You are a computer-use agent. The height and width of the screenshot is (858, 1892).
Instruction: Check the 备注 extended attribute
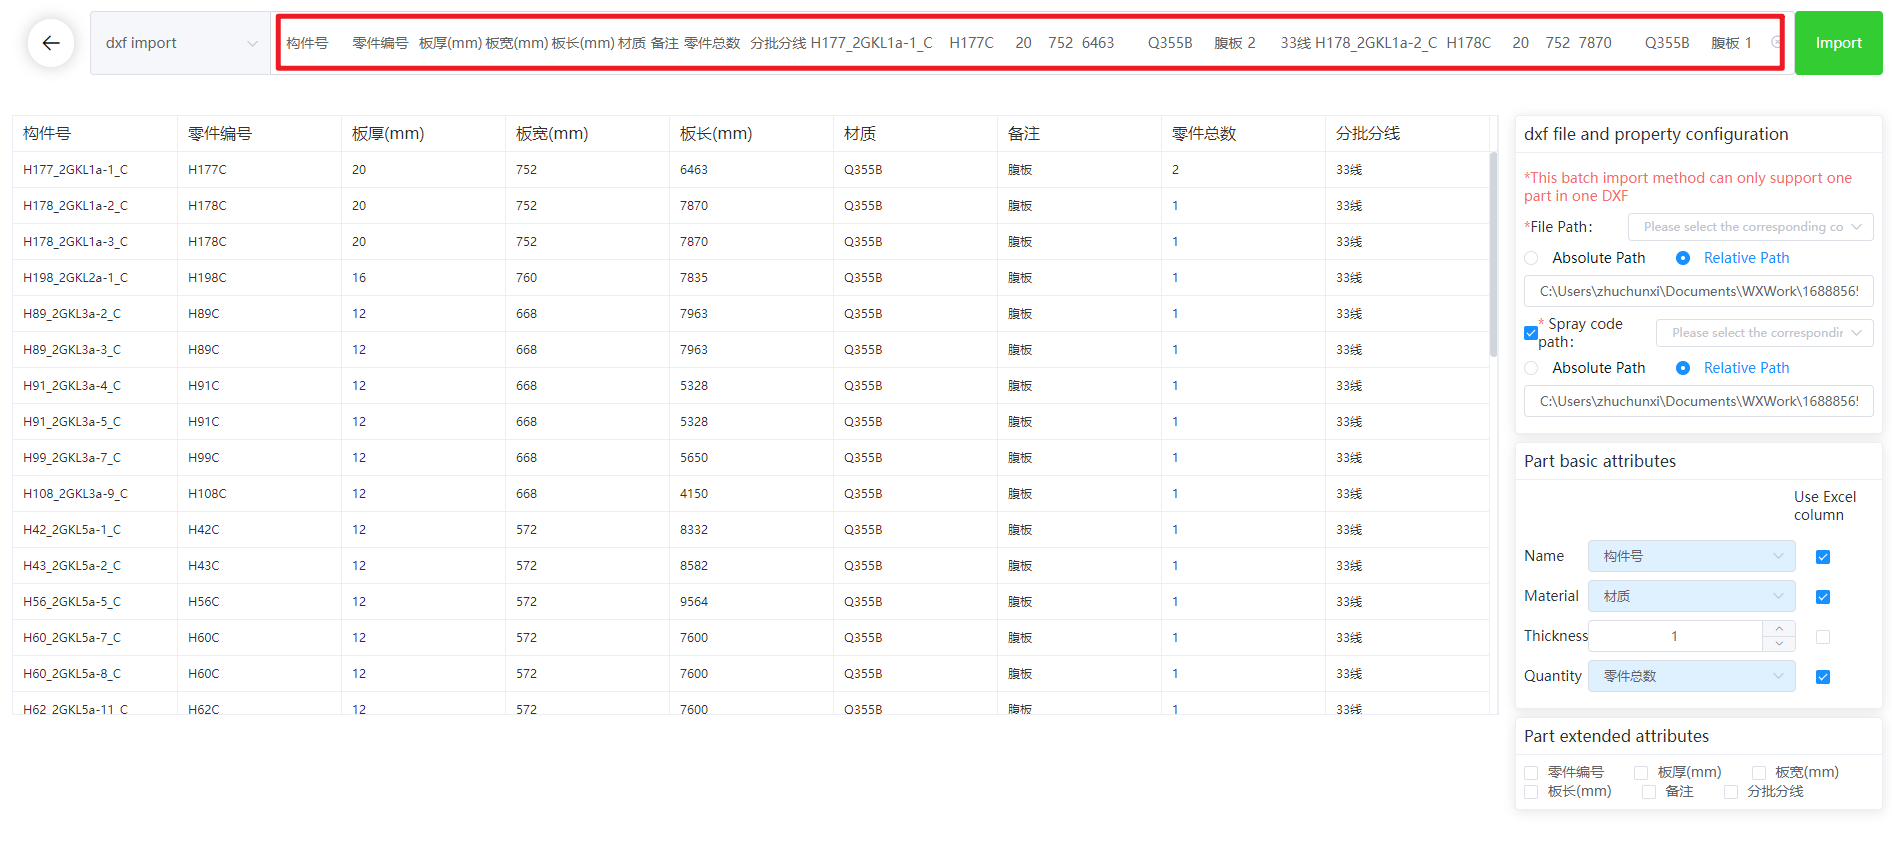pyautogui.click(x=1649, y=792)
